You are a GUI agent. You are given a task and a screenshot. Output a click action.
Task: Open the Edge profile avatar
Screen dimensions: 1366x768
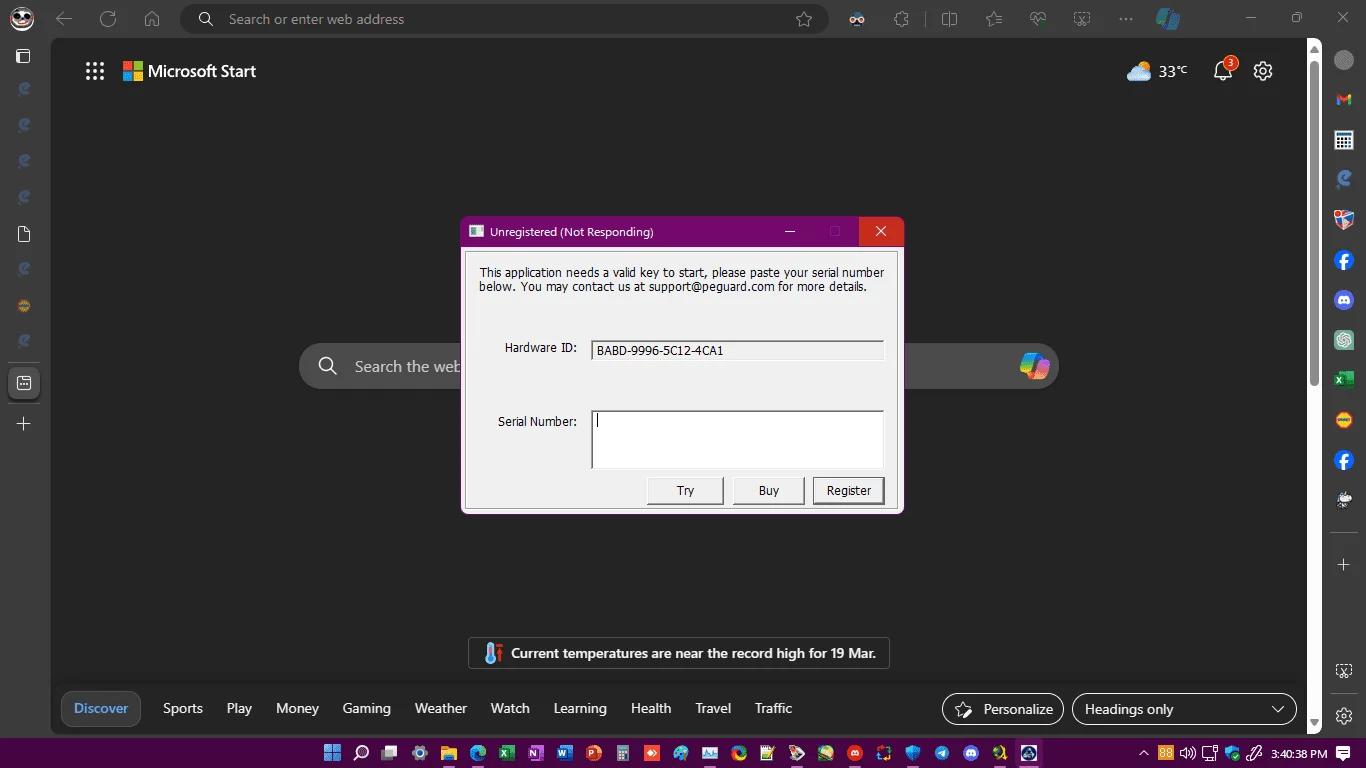[x=22, y=19]
